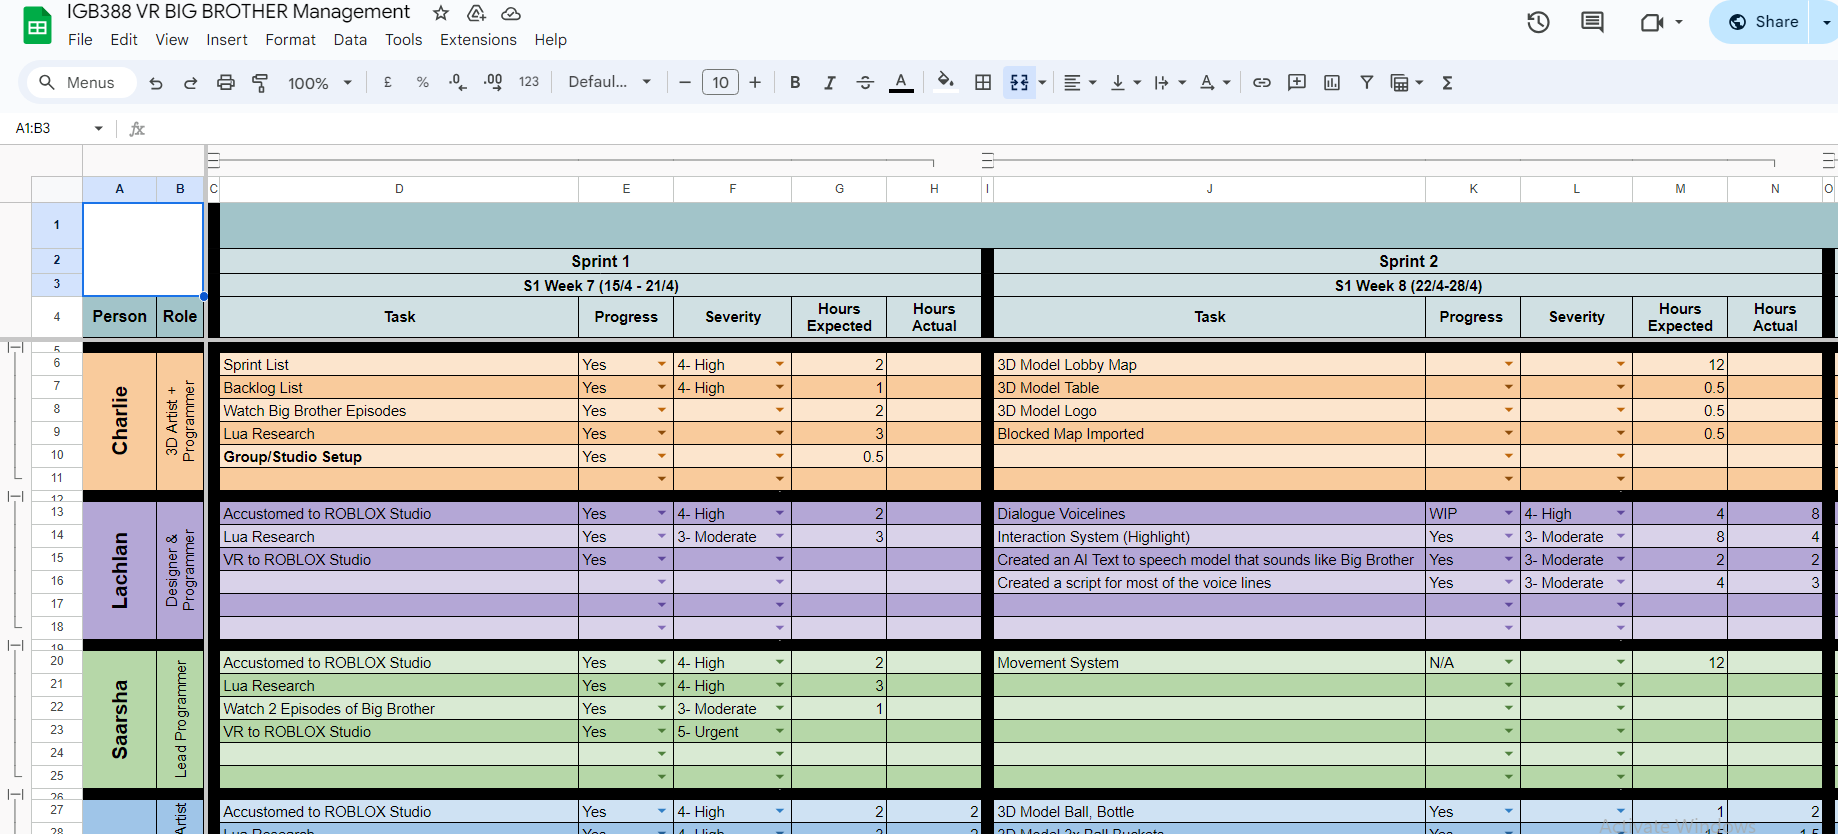This screenshot has height=834, width=1838.
Task: Undo the last action
Action: (156, 83)
